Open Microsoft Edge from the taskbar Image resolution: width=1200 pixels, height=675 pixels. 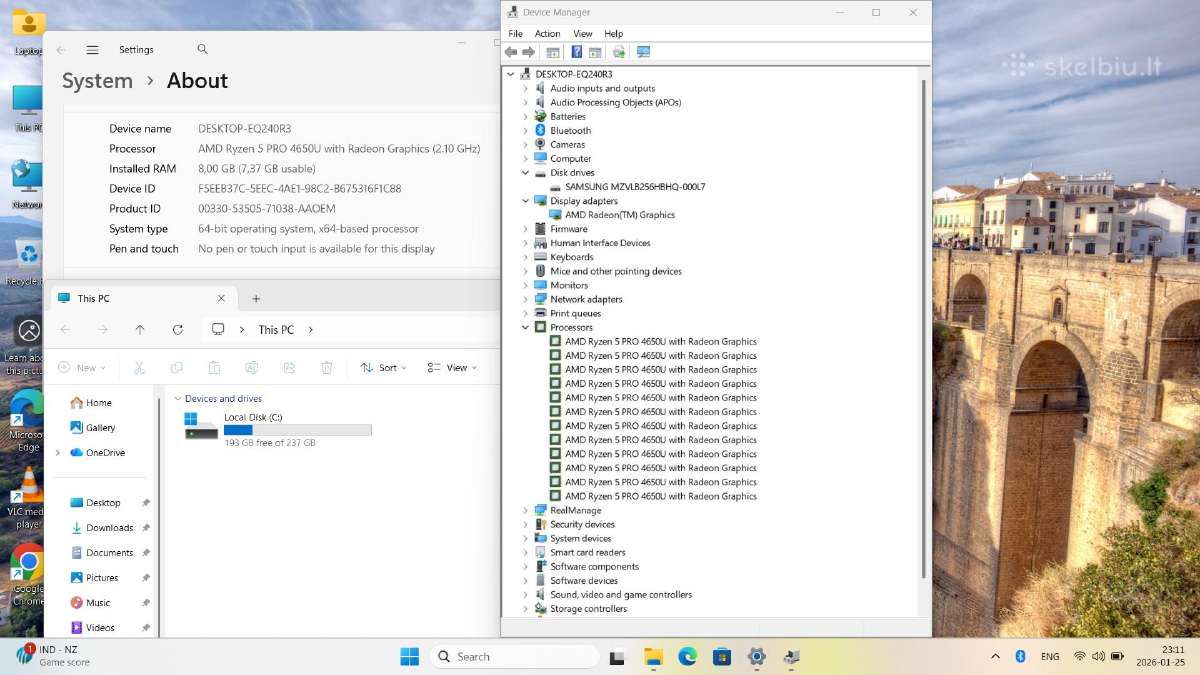pyautogui.click(x=687, y=656)
